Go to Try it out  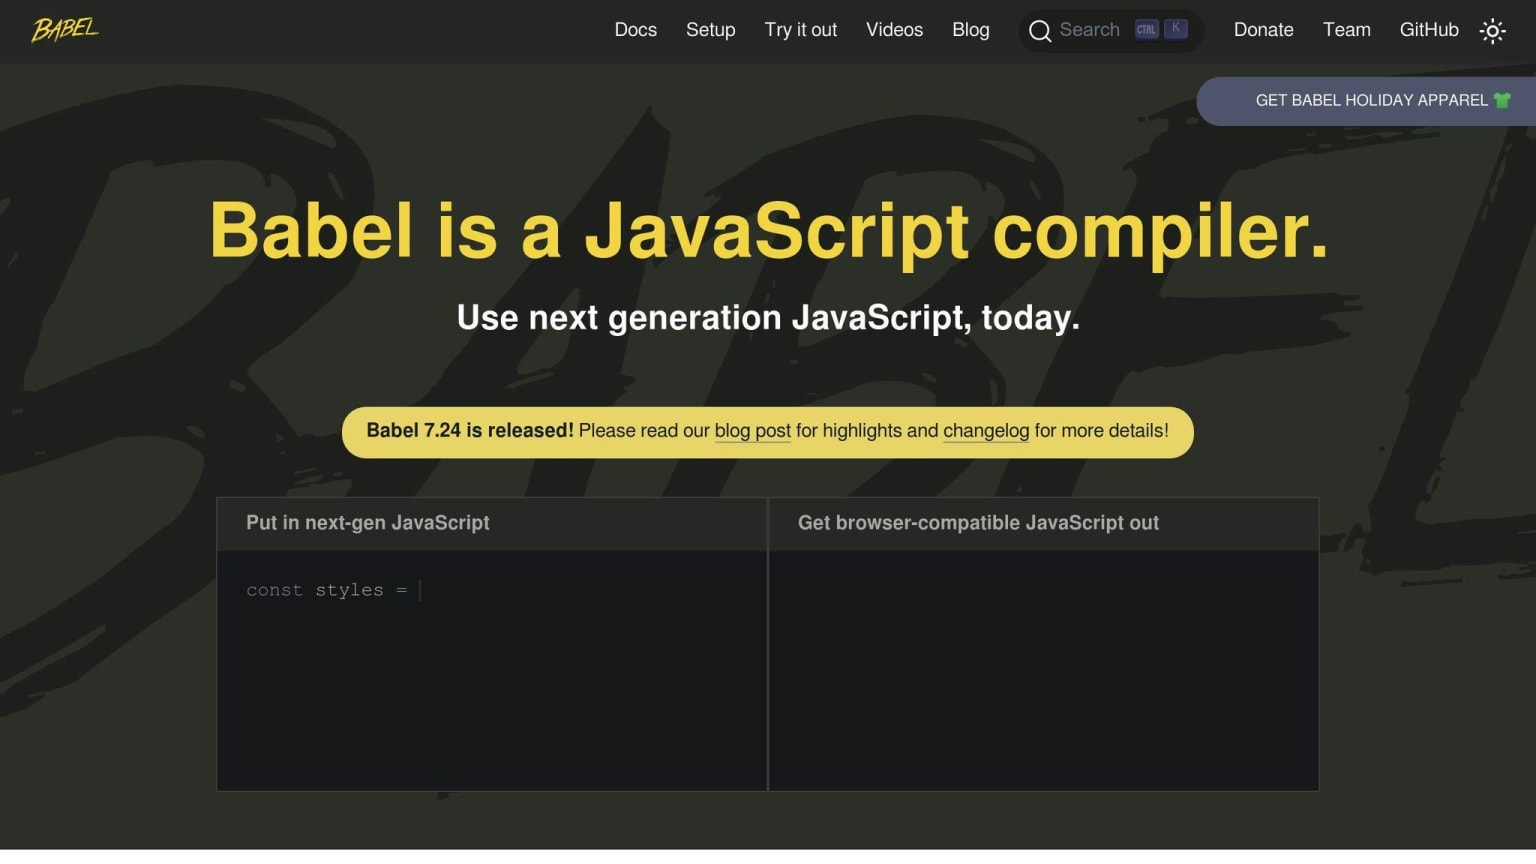pos(801,30)
